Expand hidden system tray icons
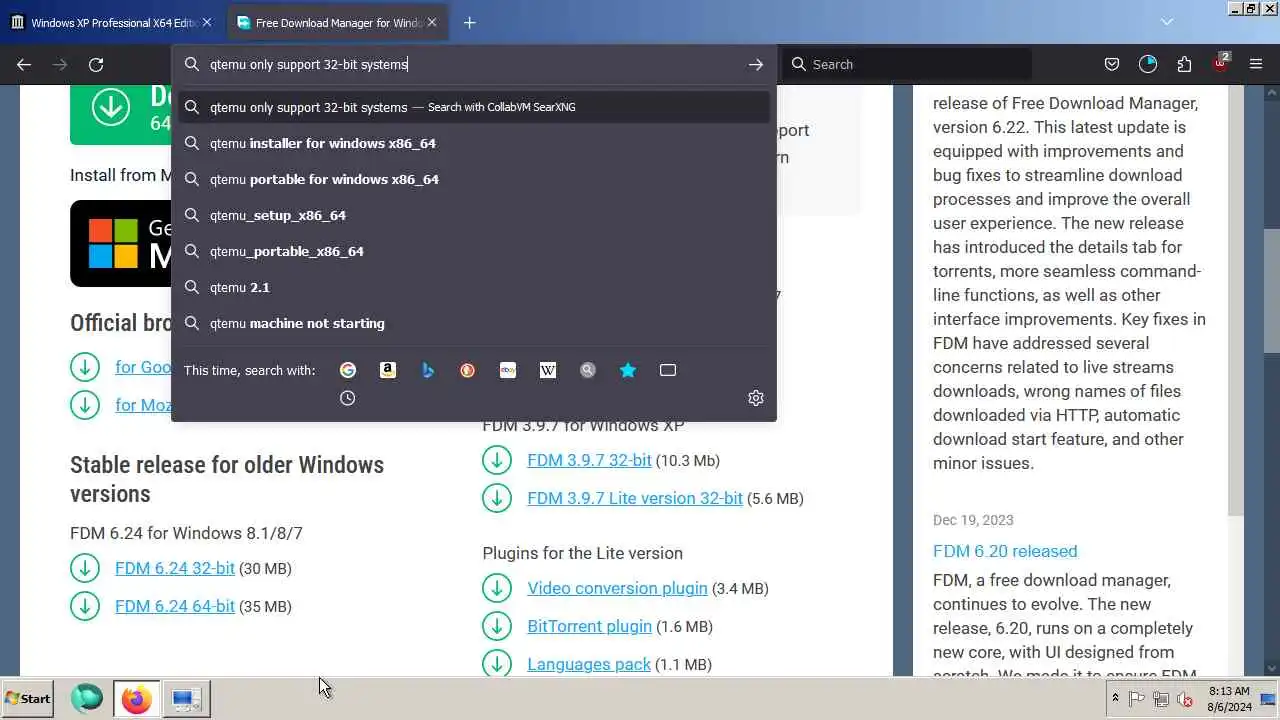Viewport: 1280px width, 720px height. 1115,698
